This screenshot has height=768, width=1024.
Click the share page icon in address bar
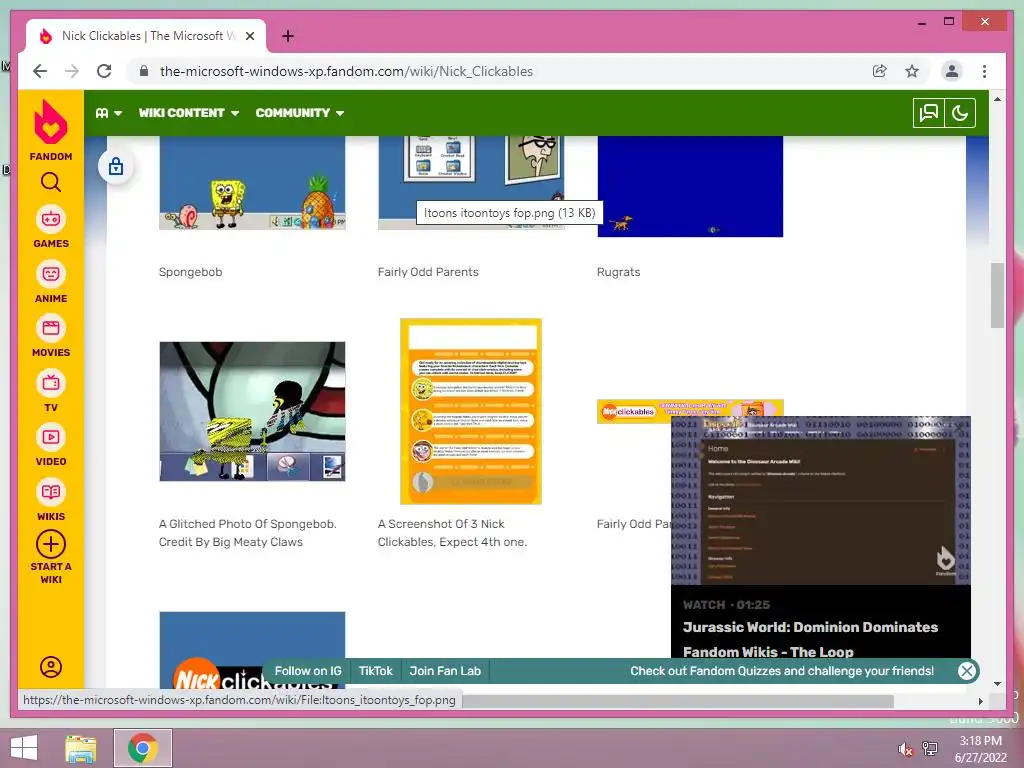(x=880, y=71)
